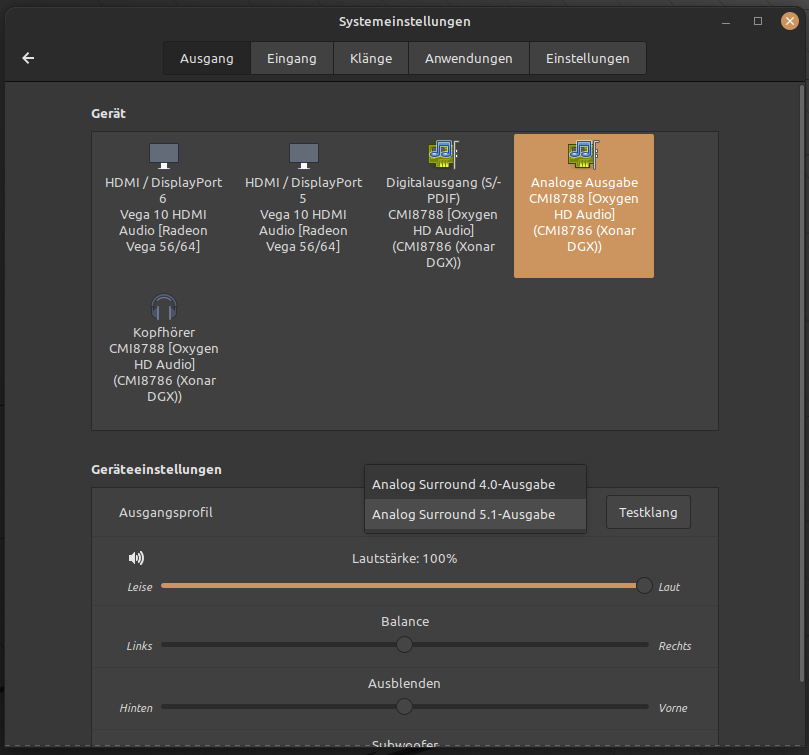This screenshot has width=809, height=755.
Task: Go back with the left arrow button
Action: point(28,58)
